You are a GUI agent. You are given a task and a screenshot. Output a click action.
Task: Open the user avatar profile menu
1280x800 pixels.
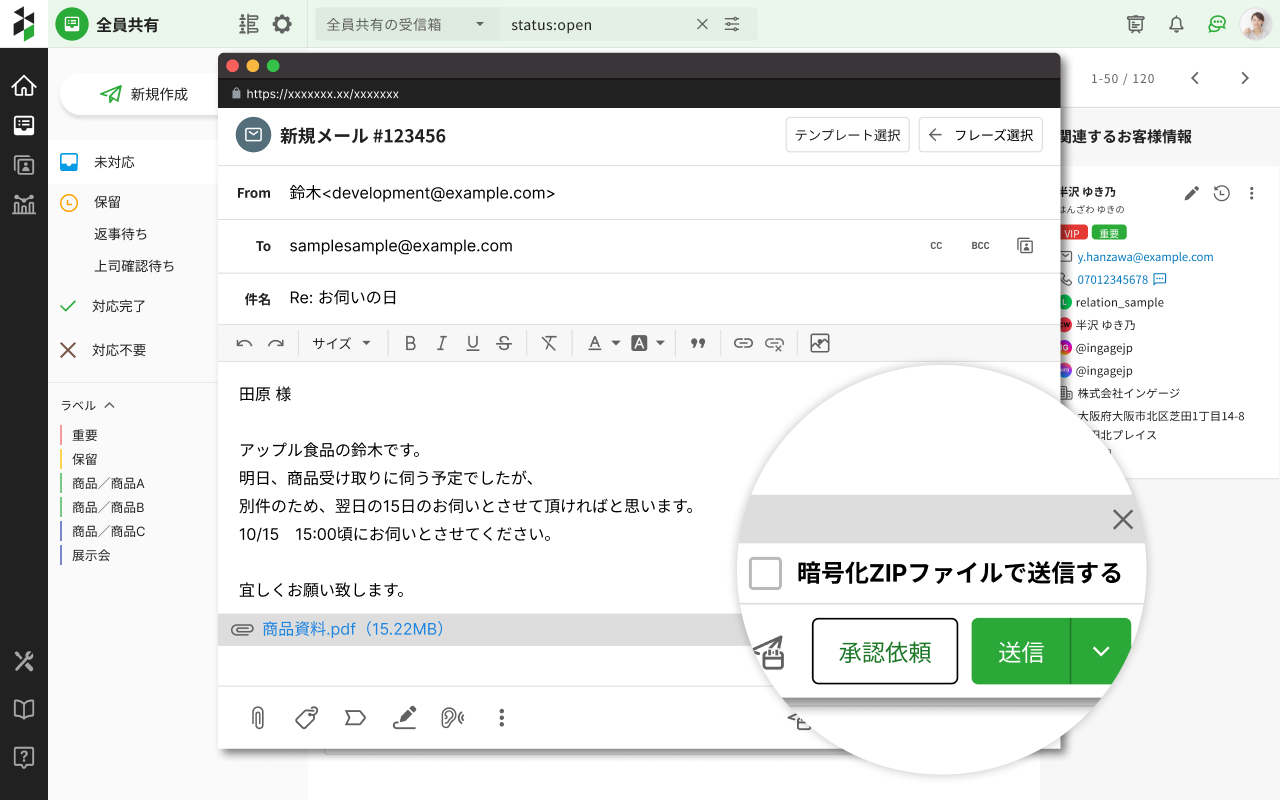[x=1256, y=24]
